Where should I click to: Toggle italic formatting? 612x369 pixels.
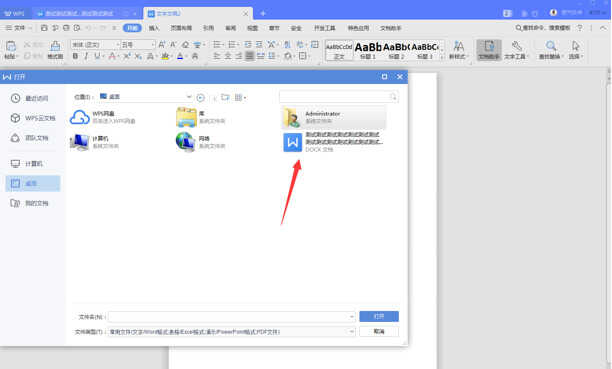pyautogui.click(x=86, y=56)
